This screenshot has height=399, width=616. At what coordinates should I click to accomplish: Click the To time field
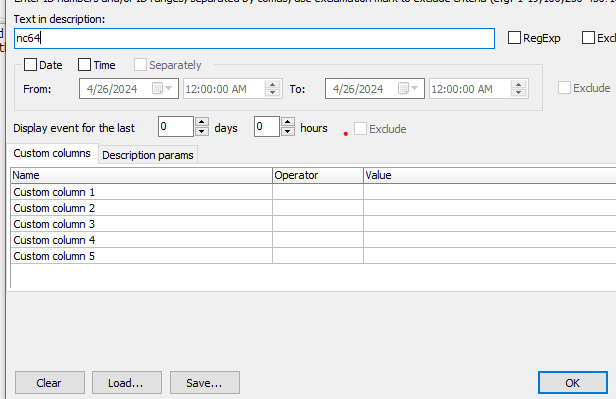coord(470,89)
